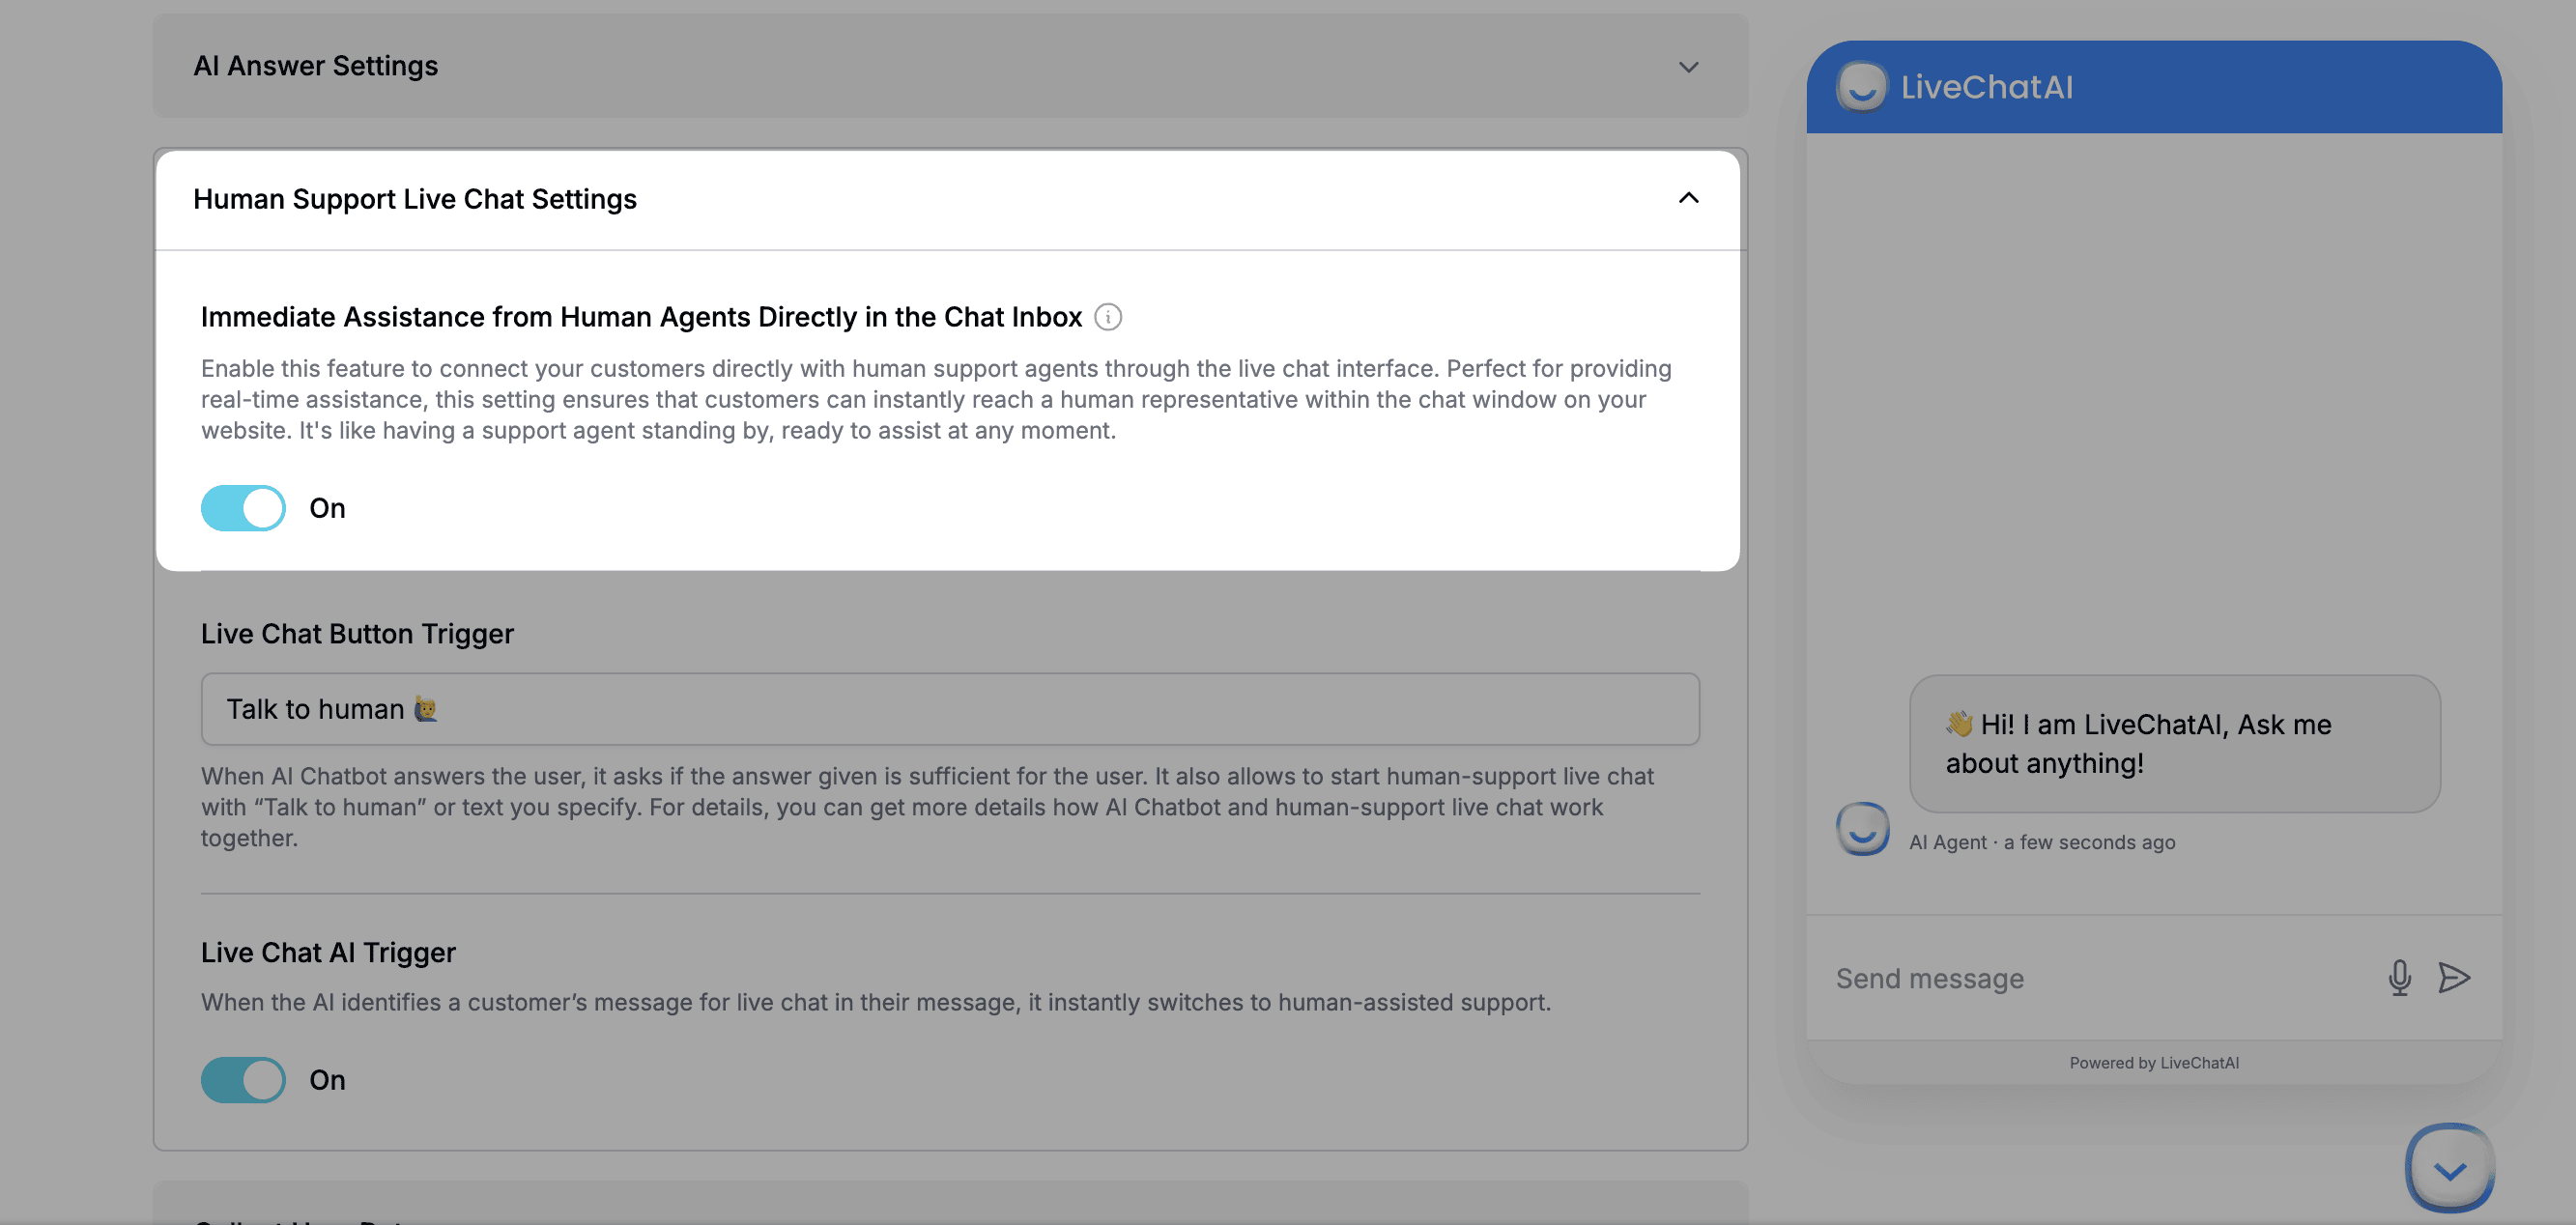The width and height of the screenshot is (2576, 1225).
Task: Click the Live Chat AI Trigger heading
Action: coord(328,953)
